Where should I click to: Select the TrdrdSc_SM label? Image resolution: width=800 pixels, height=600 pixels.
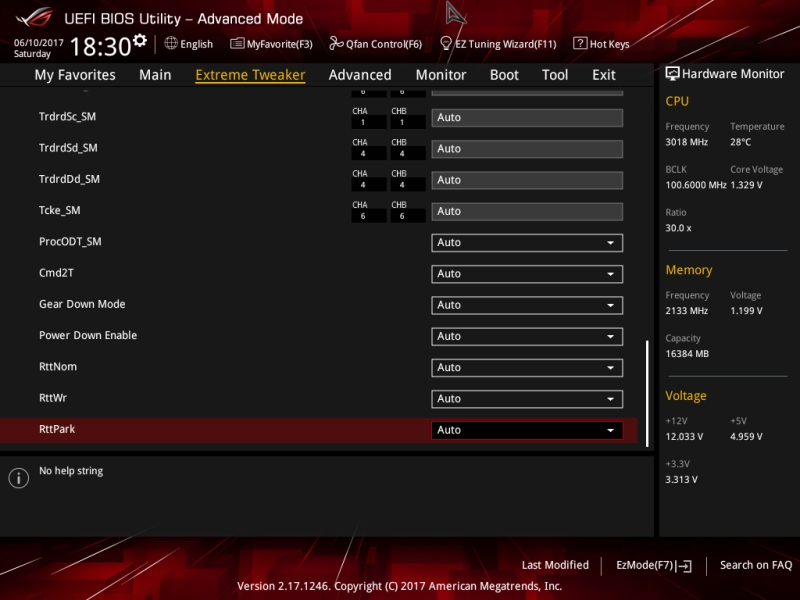tap(67, 116)
